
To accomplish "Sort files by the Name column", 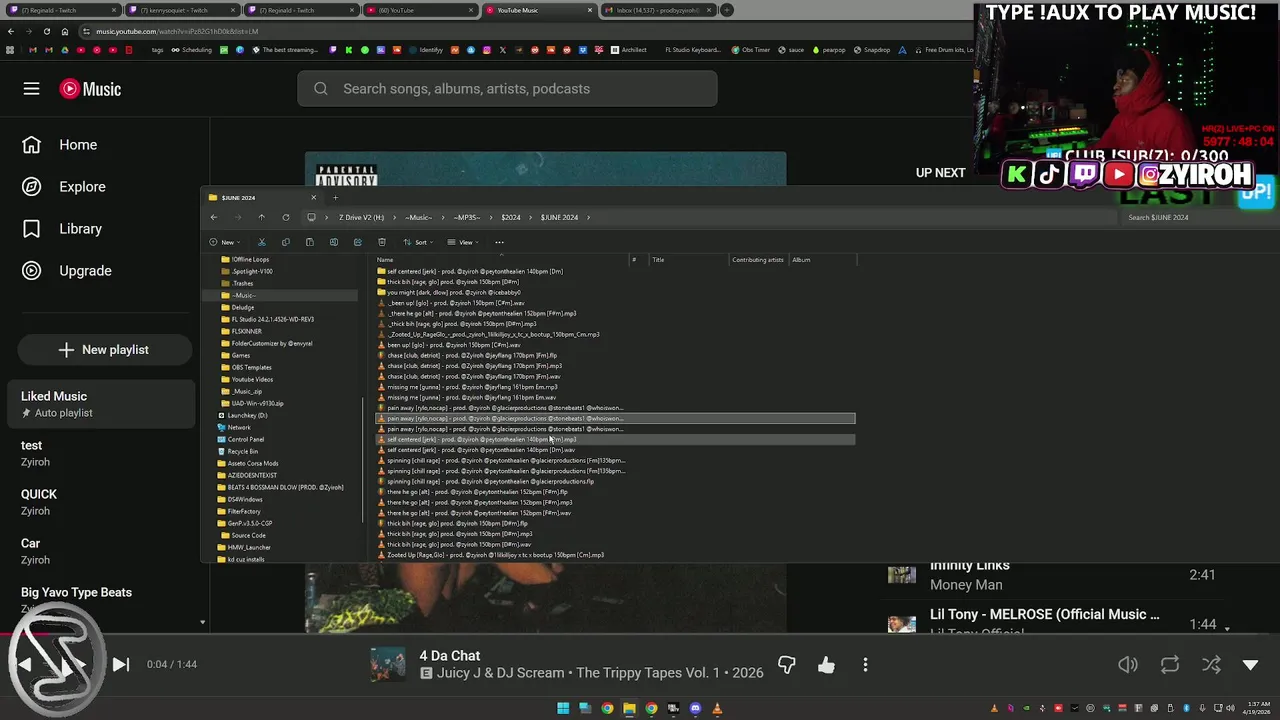I will tap(500, 260).
